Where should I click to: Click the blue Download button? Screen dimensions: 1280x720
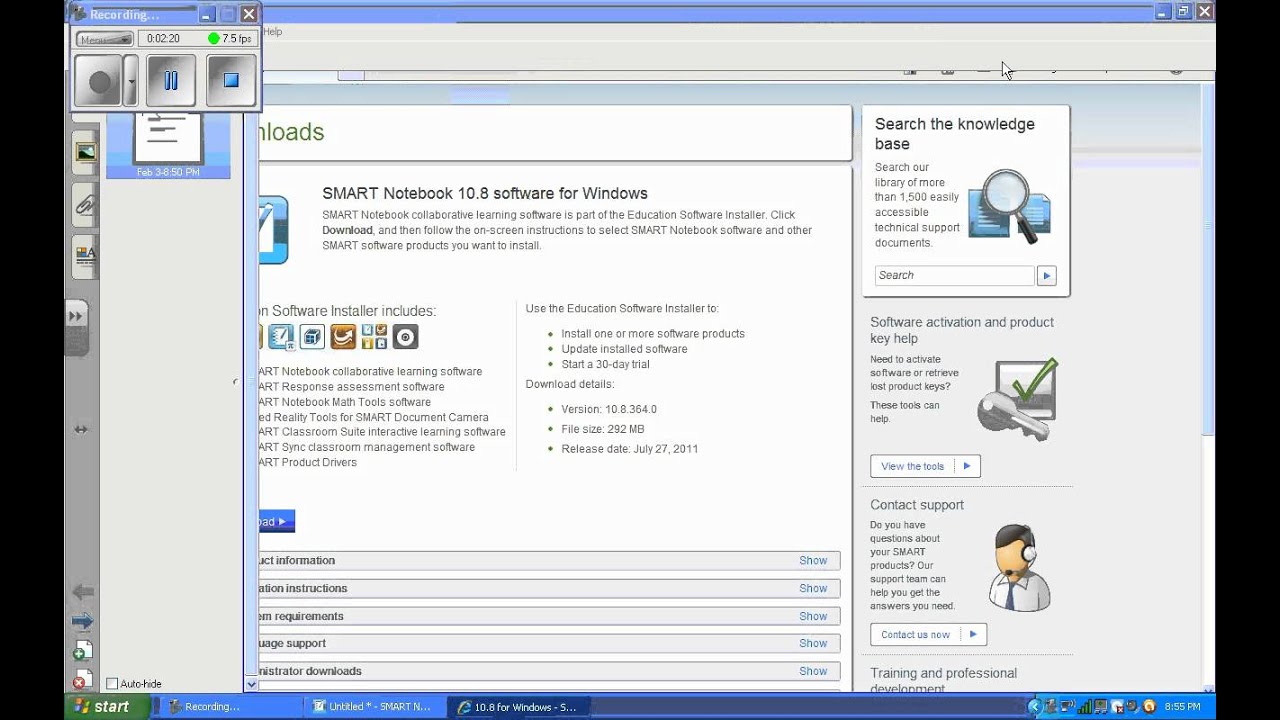tap(277, 521)
